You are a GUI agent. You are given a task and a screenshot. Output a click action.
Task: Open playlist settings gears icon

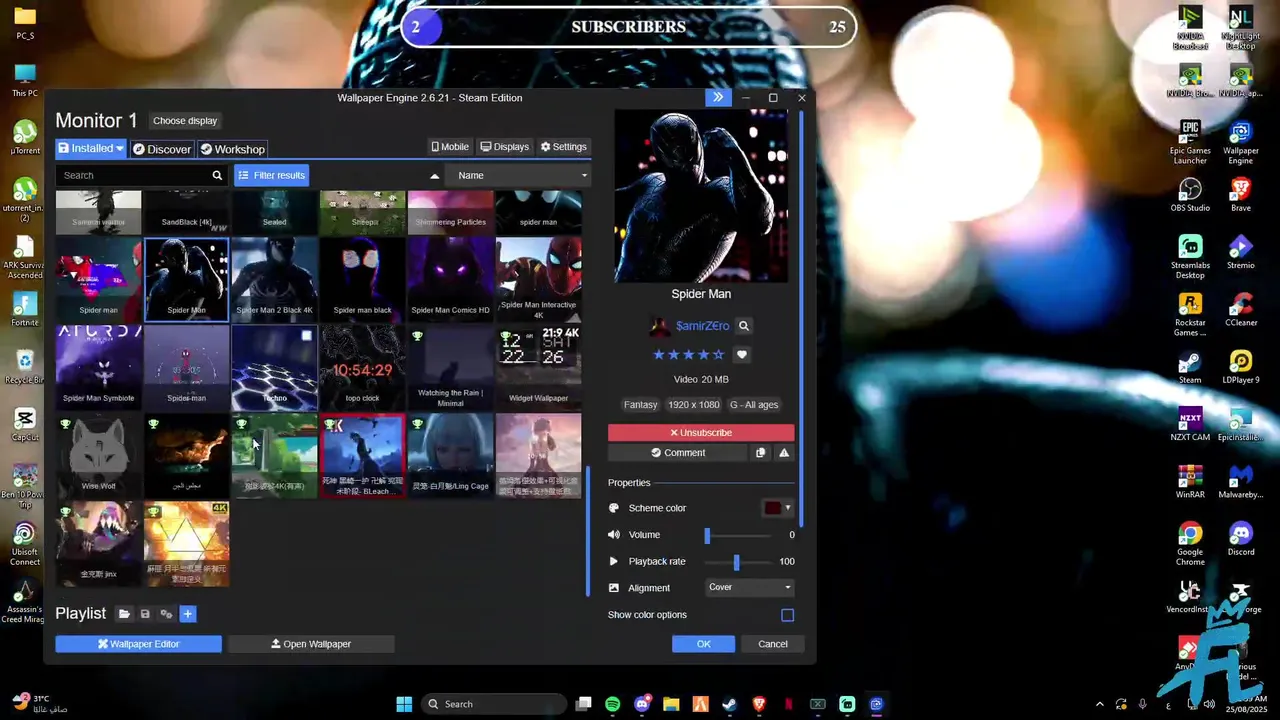pos(166,614)
